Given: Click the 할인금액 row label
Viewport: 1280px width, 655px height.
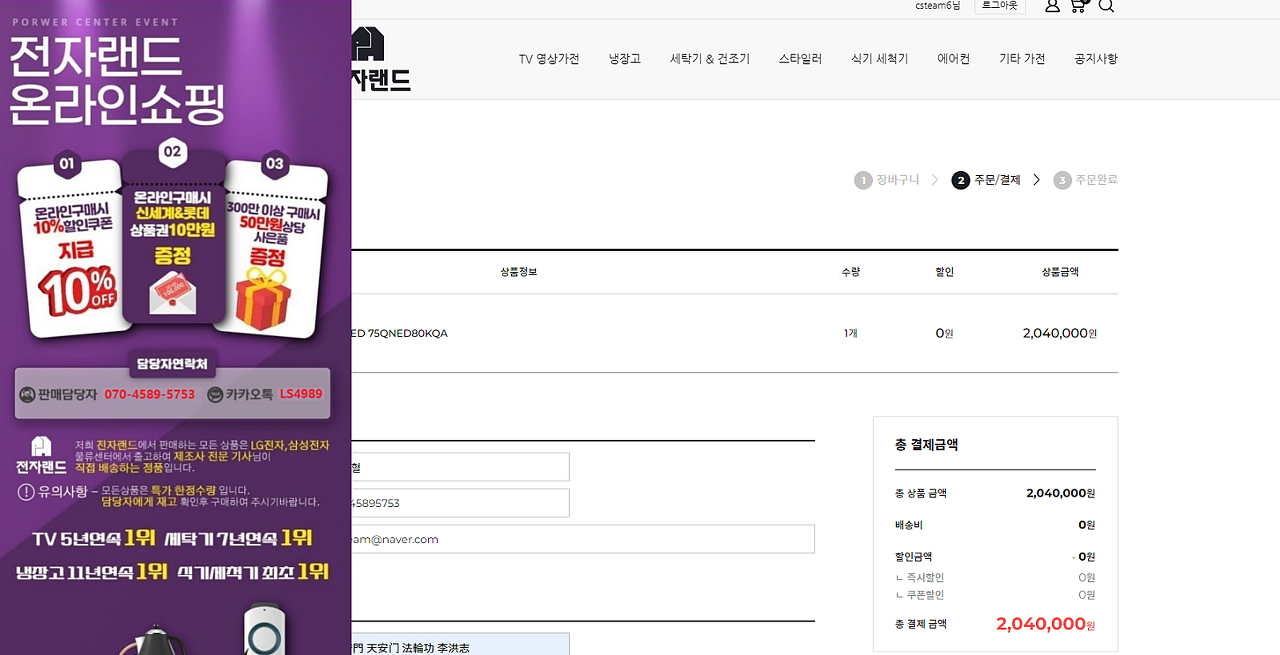Looking at the screenshot, I should pyautogui.click(x=914, y=557).
